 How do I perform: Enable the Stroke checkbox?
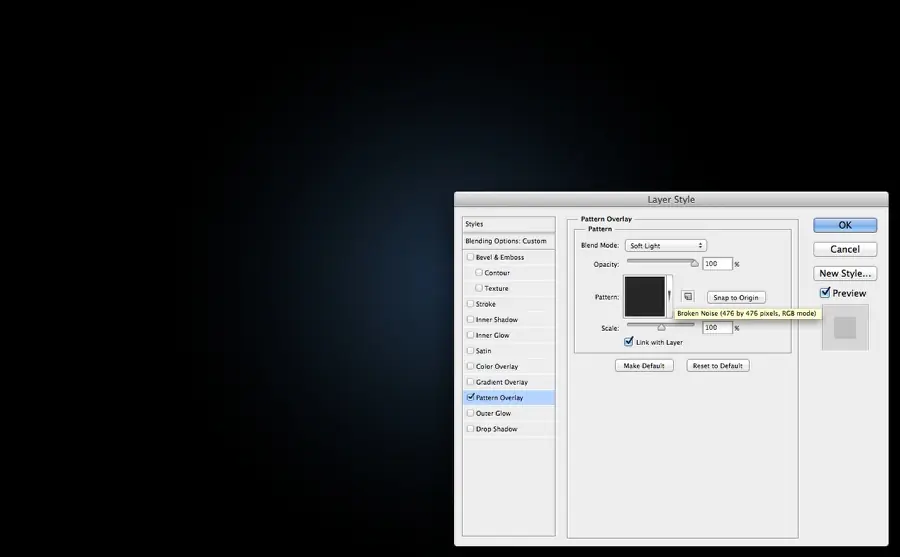tap(471, 304)
